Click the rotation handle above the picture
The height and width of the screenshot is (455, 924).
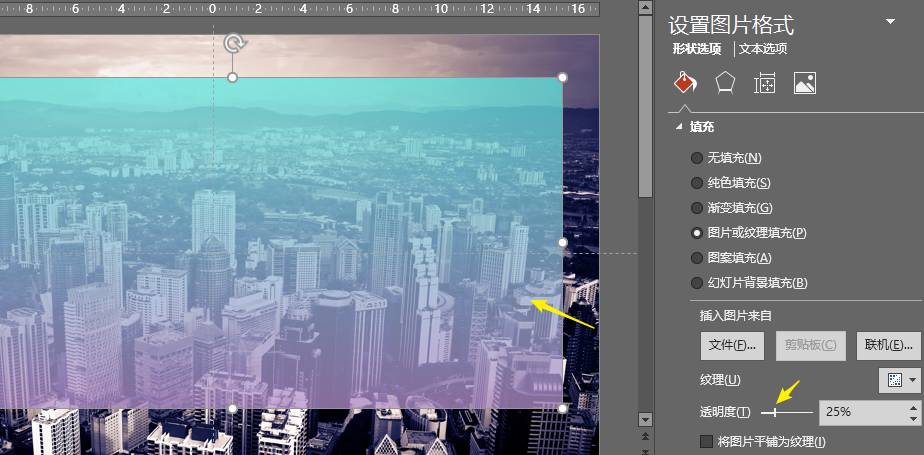235,42
